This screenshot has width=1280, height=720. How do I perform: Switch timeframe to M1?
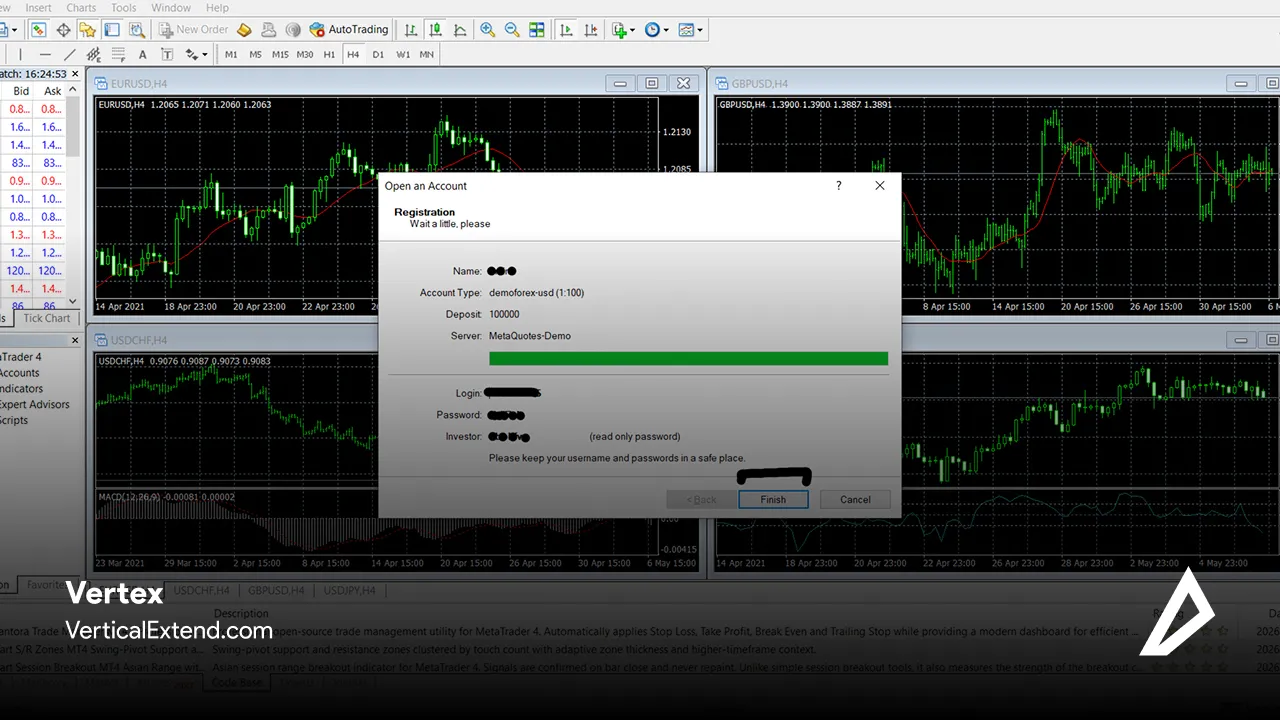tap(232, 54)
